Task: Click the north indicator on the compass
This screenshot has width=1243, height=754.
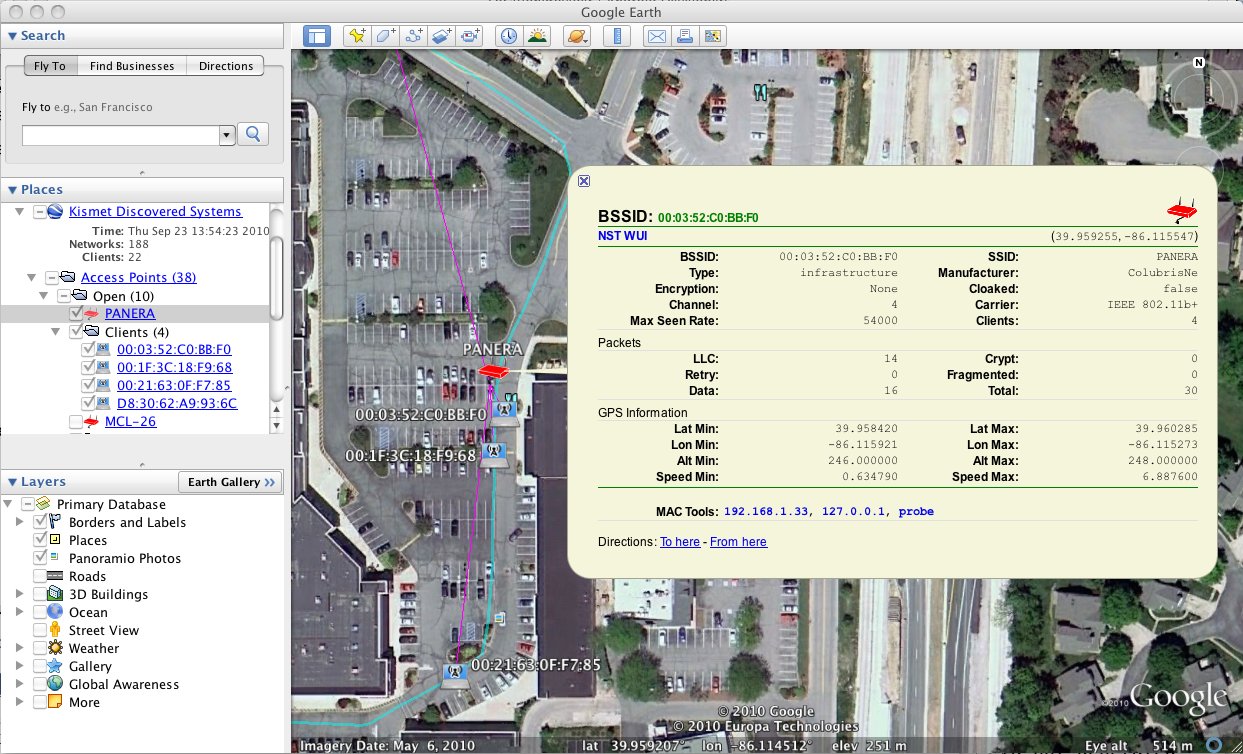Action: [1198, 62]
